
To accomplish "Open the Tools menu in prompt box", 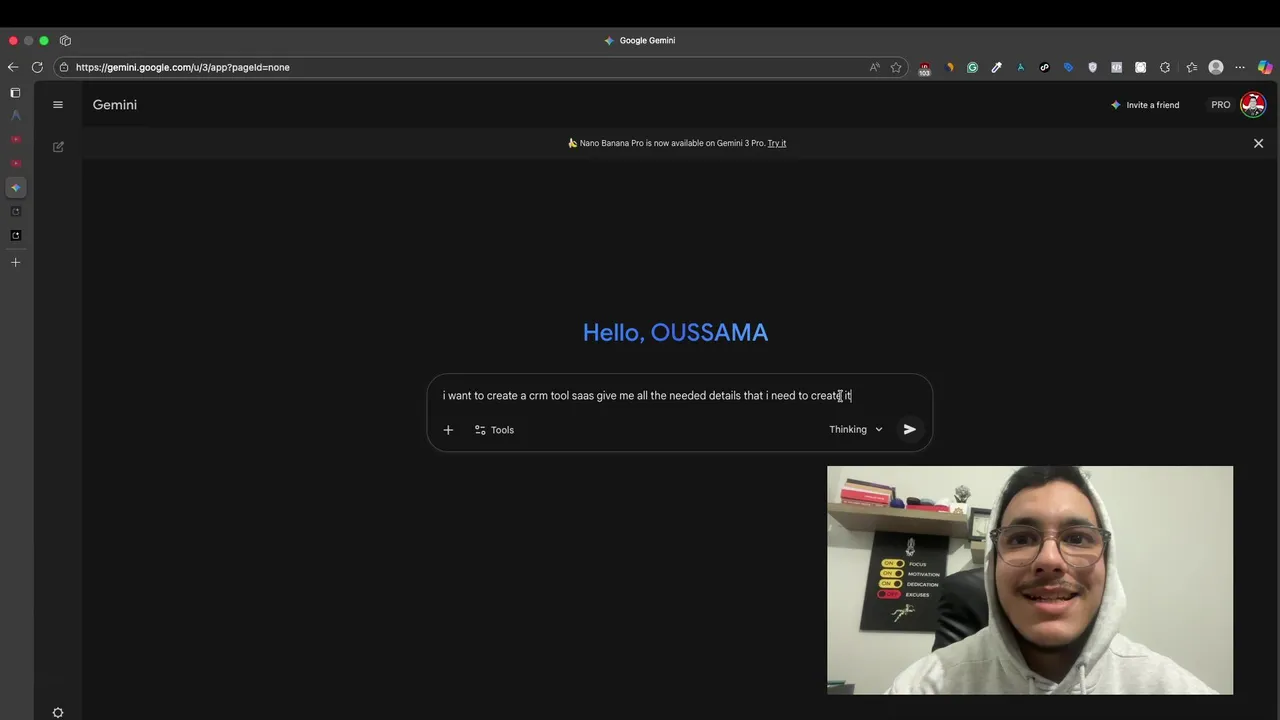I will coord(494,430).
